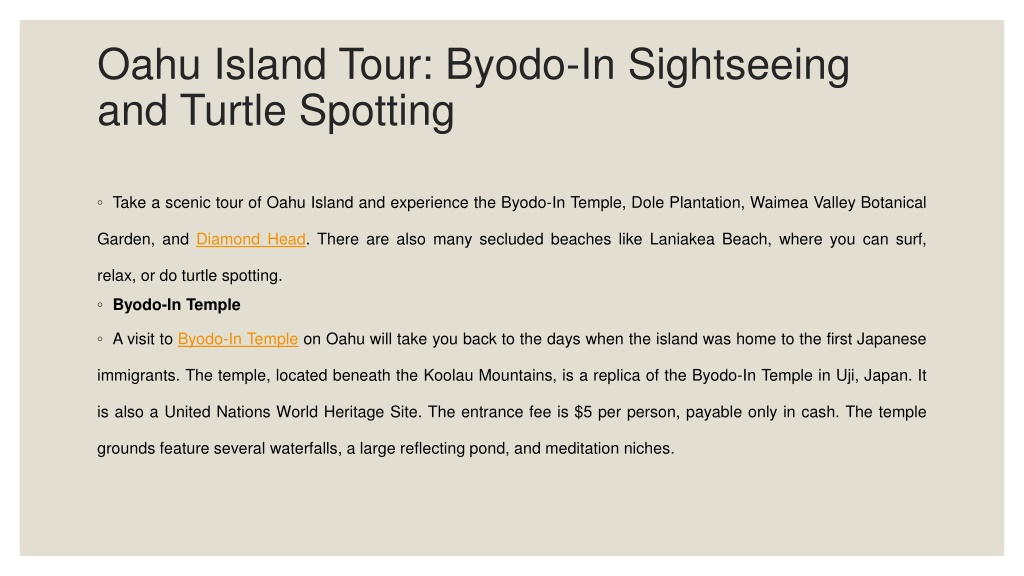1024x576 pixels.
Task: Select the bold Byodo-In Temple heading
Action: coord(176,305)
